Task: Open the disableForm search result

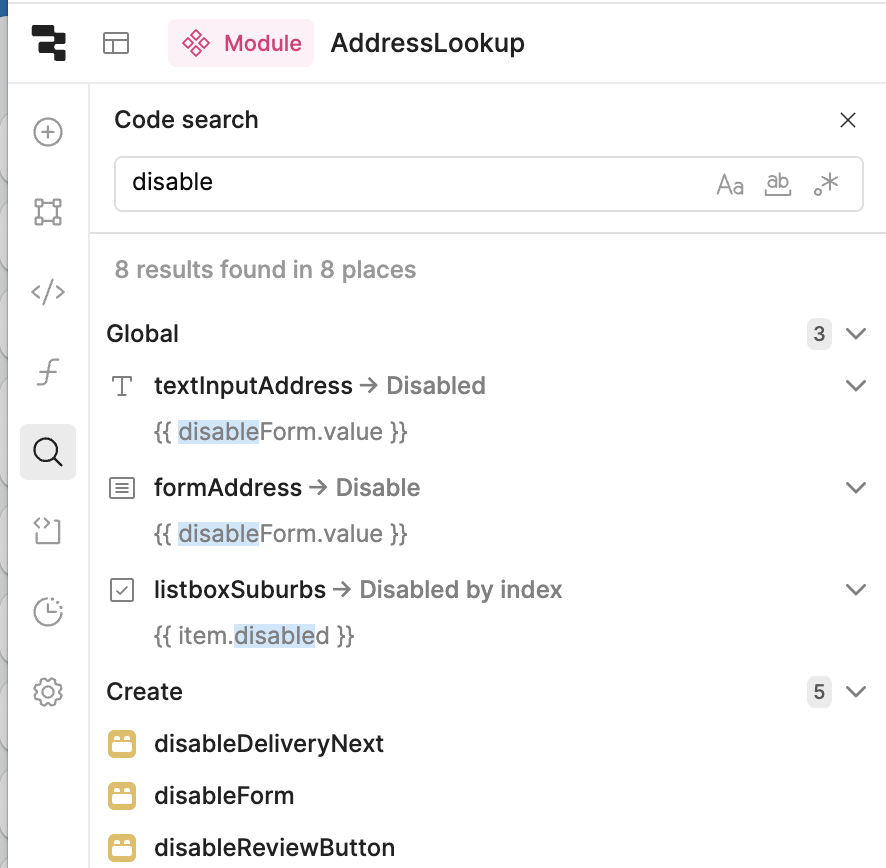Action: click(x=224, y=796)
